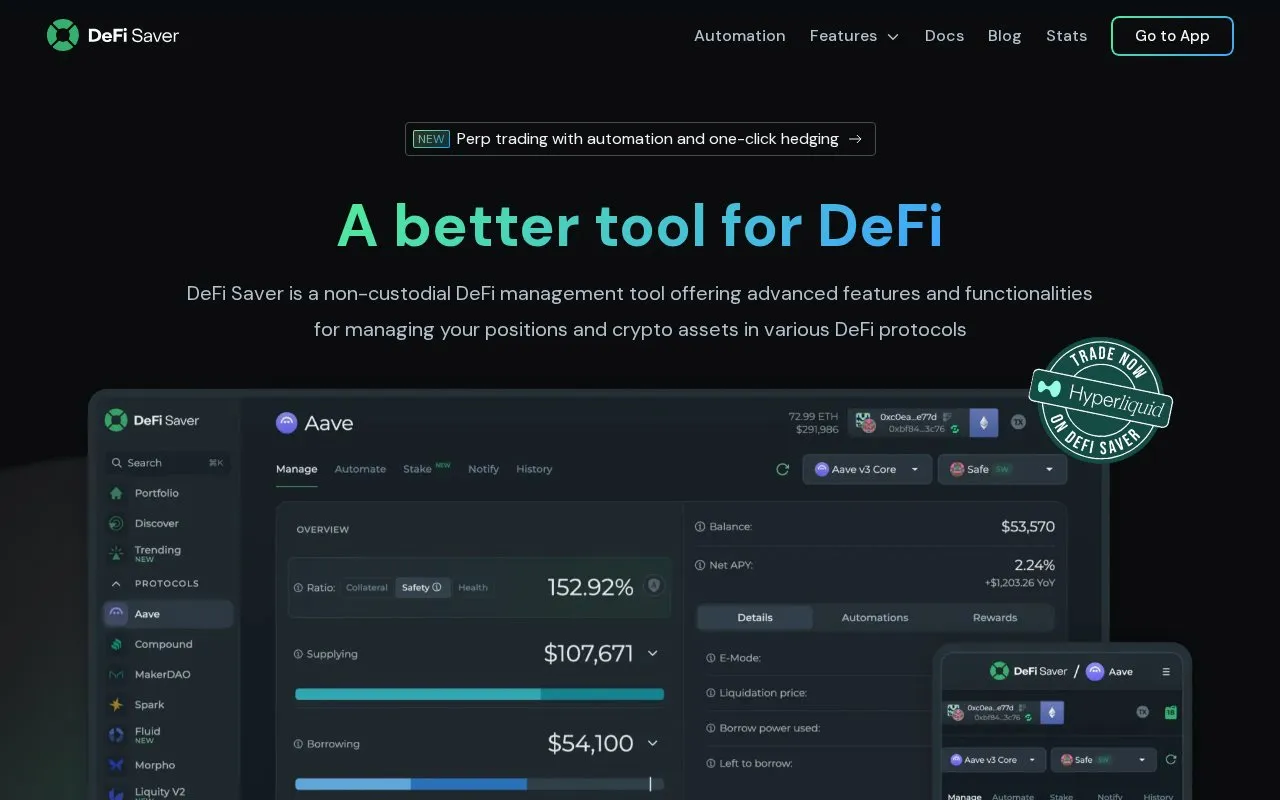The width and height of the screenshot is (1280, 800).
Task: Open the Blog link
Action: [x=1004, y=36]
